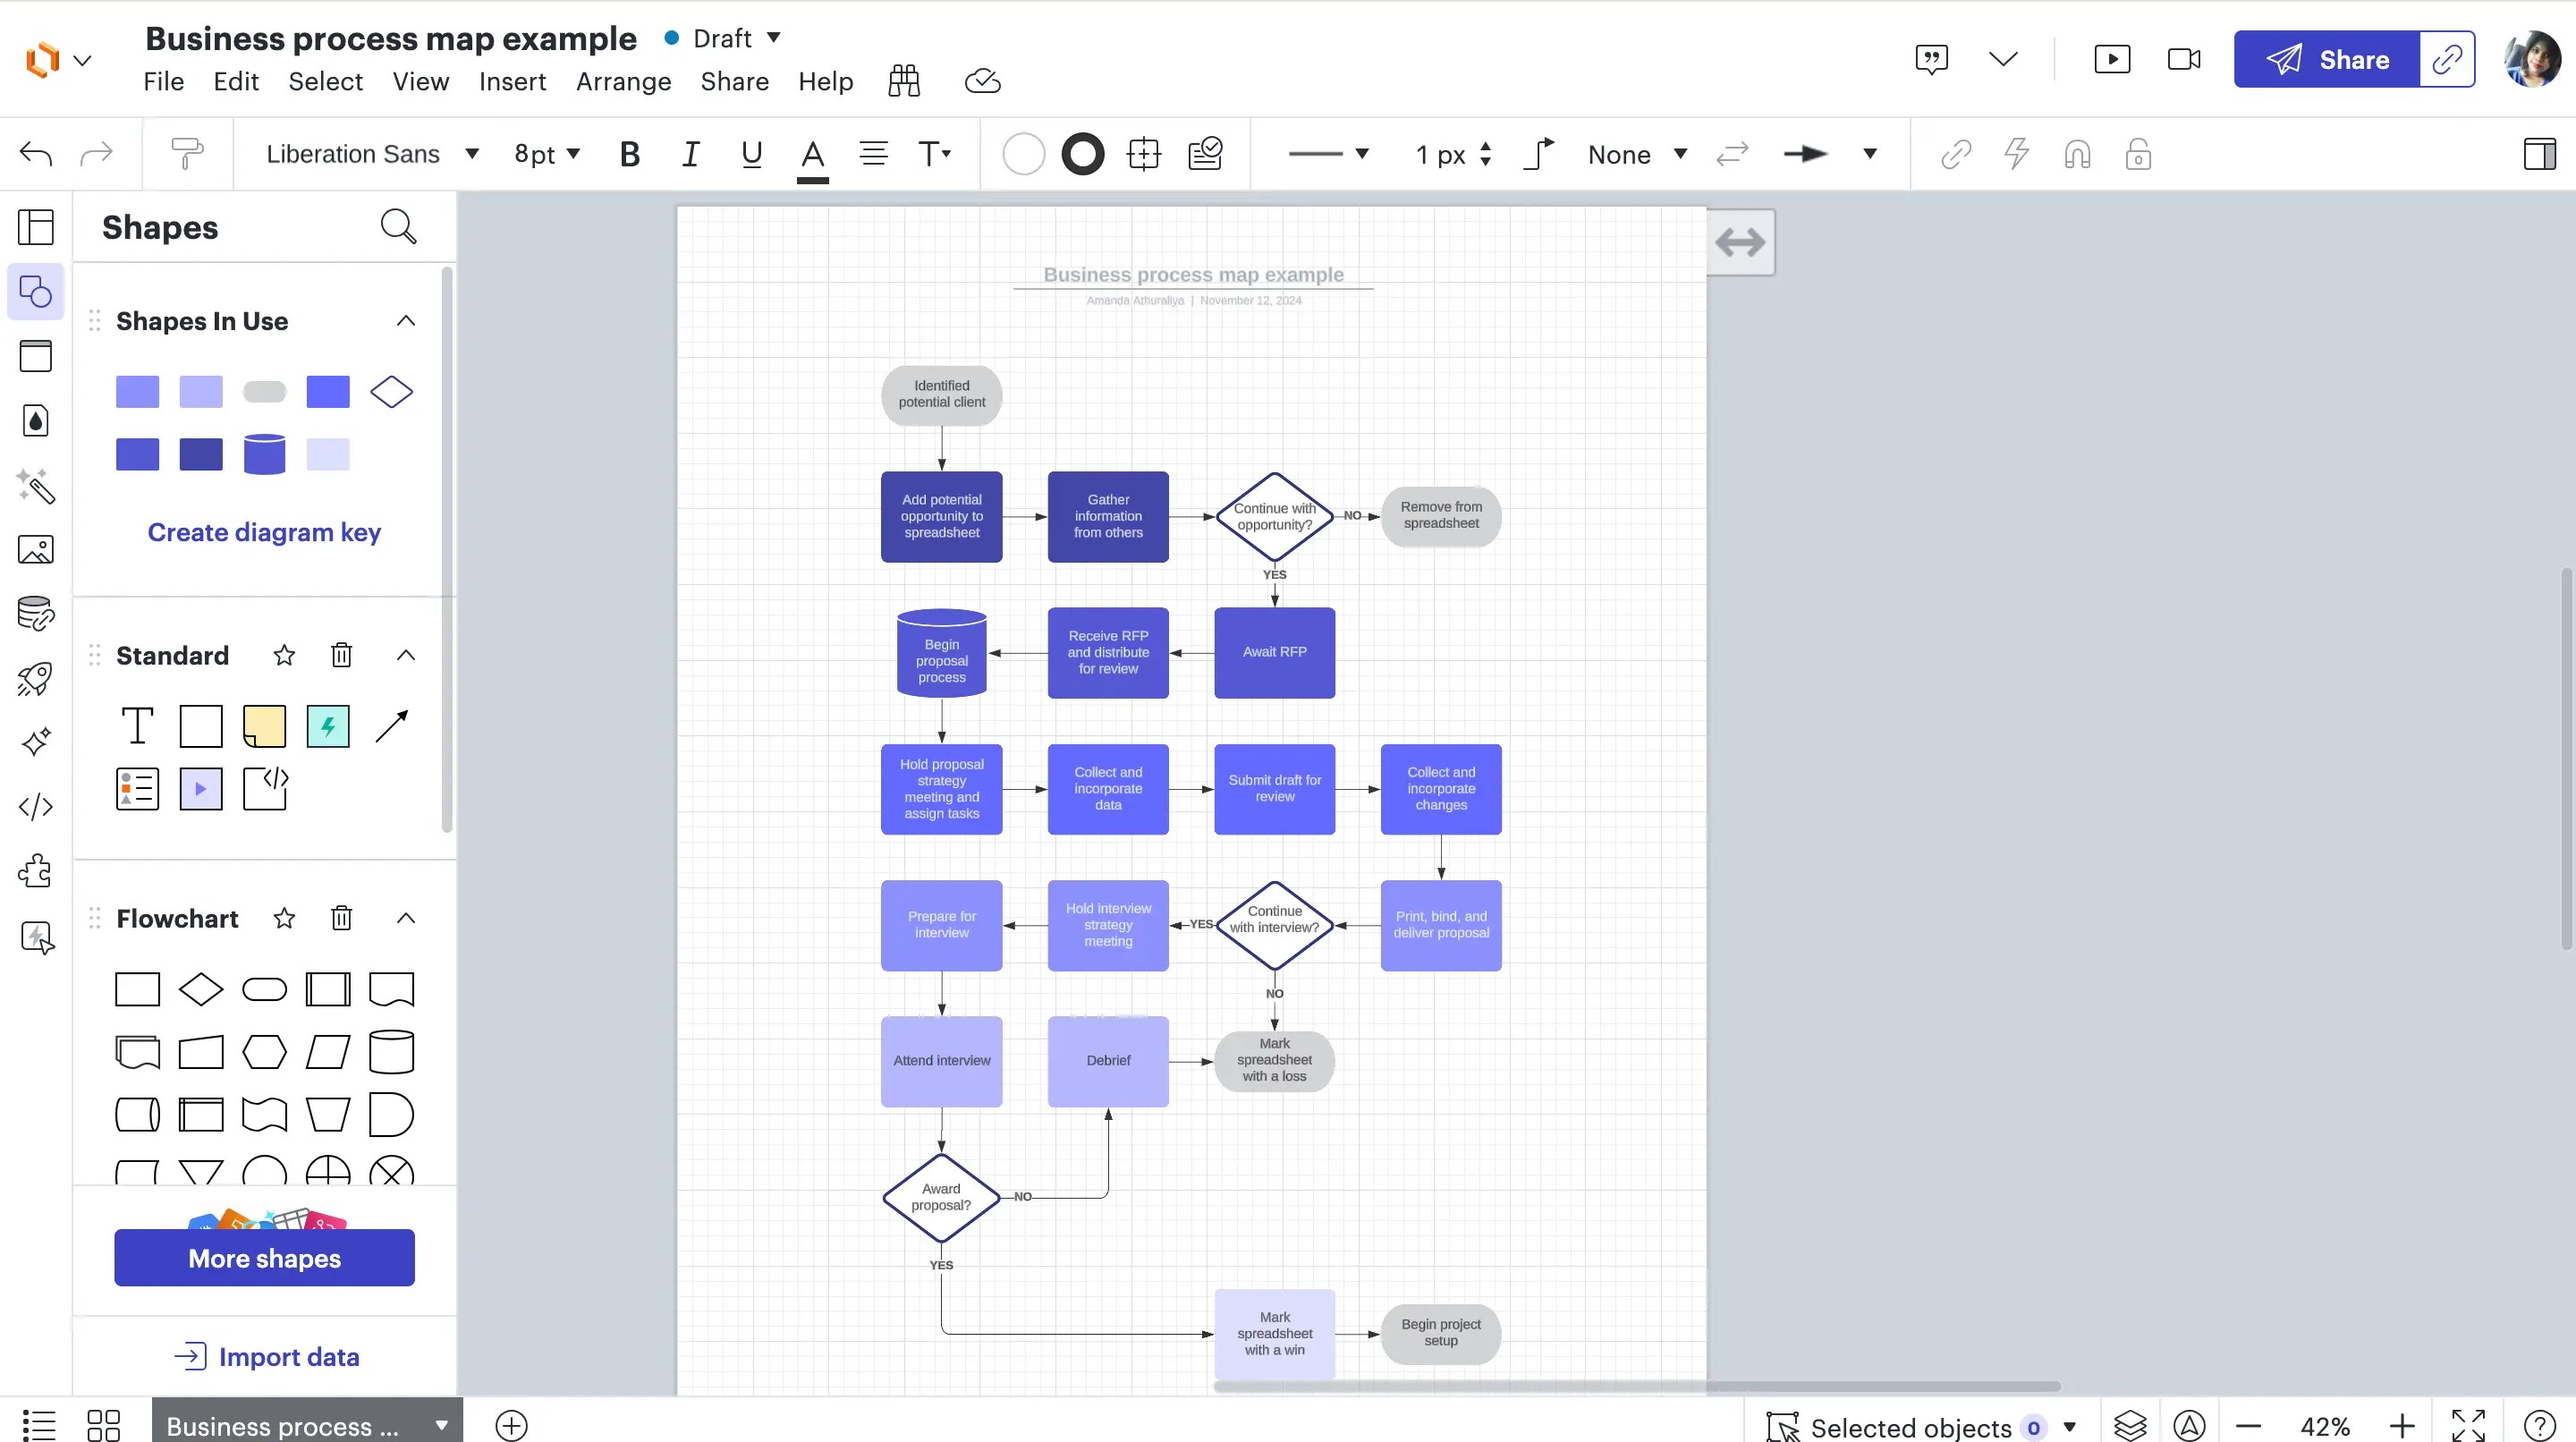Lock the selected shape using toolbar lock icon
The image size is (2576, 1442).
click(x=2139, y=153)
